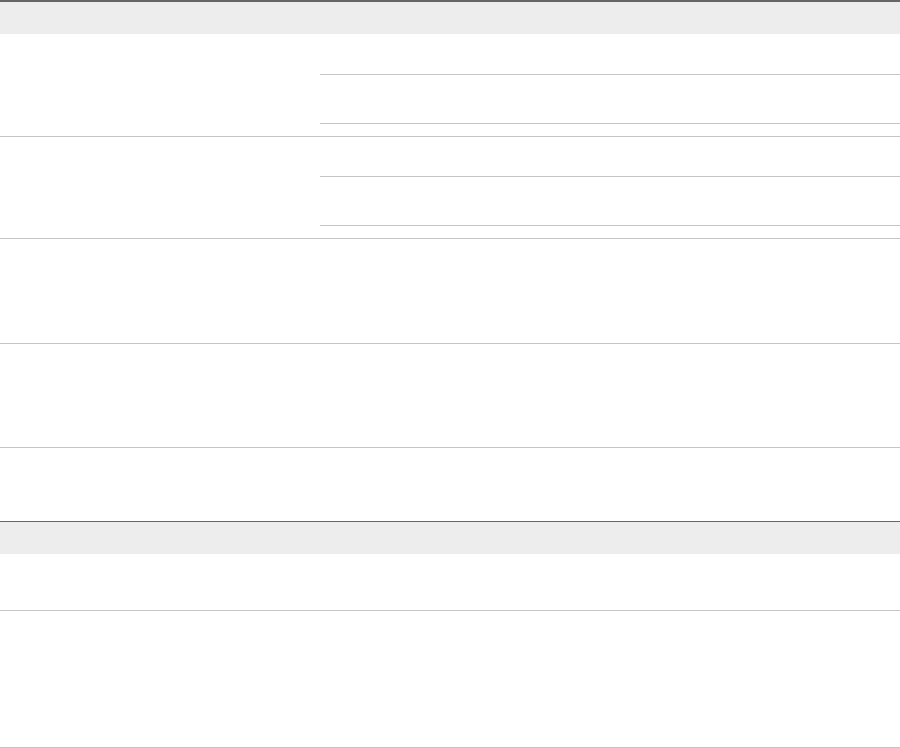This screenshot has height=748, width=900.
Task: Click the first gray section header band
Action: coord(450,18)
